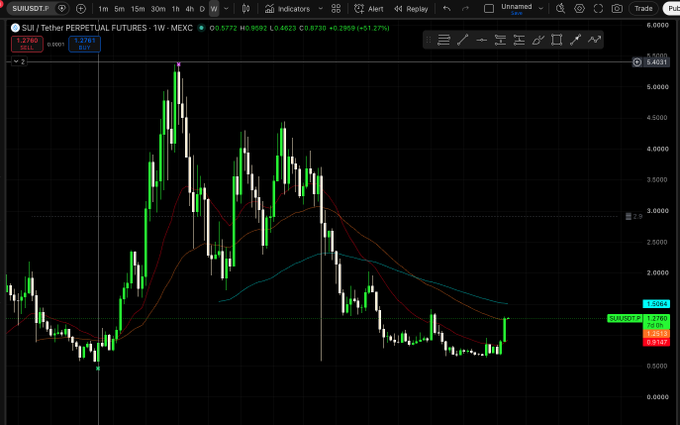Toggle fullscreen mode
Image resolution: width=680 pixels, height=425 pixels.
pos(598,9)
